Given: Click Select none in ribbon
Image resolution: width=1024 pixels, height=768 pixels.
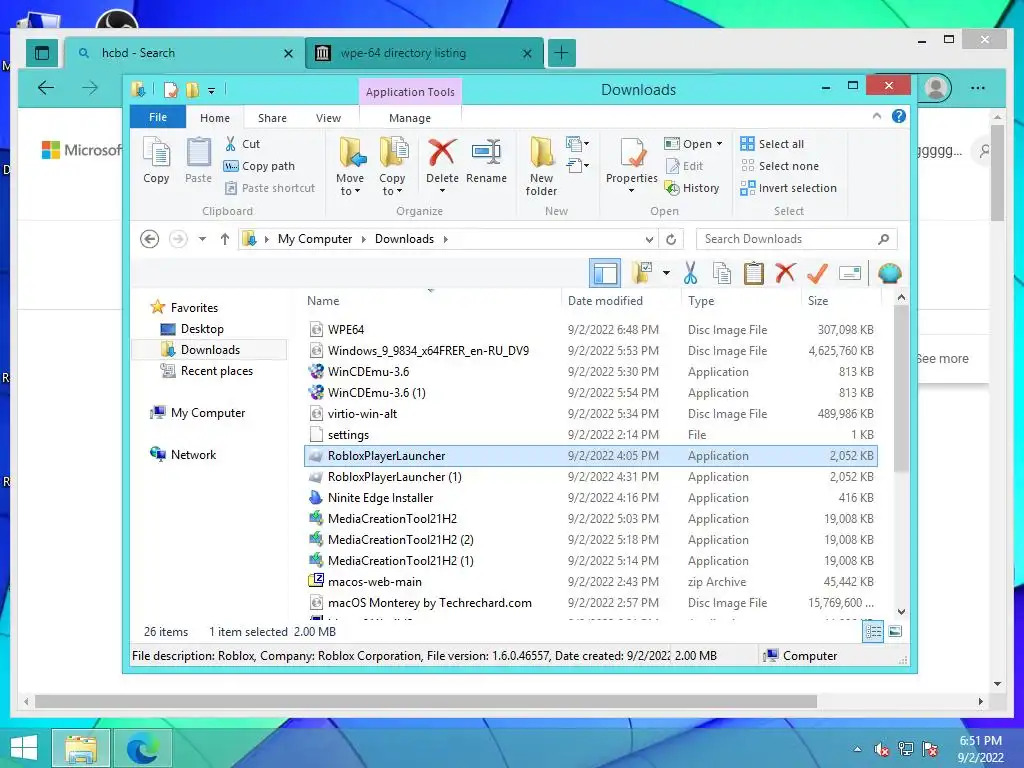Looking at the screenshot, I should [779, 166].
